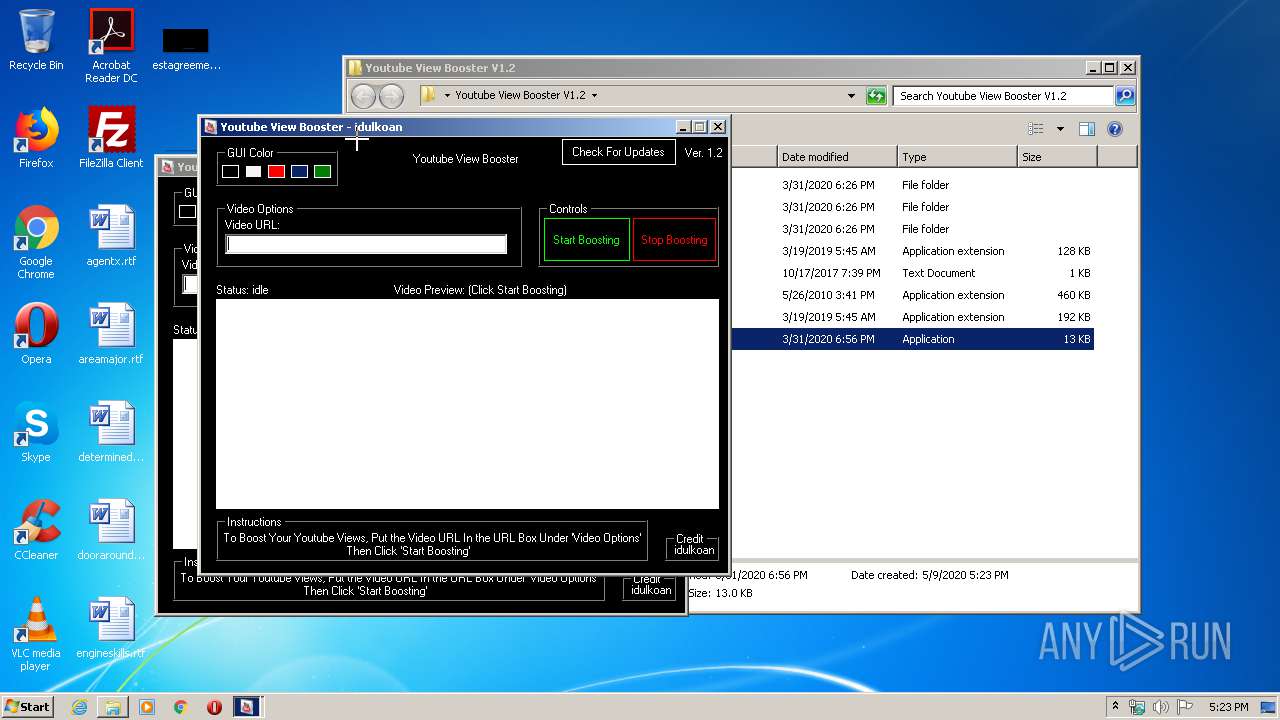Expand the address bar history dropdown

coord(851,96)
